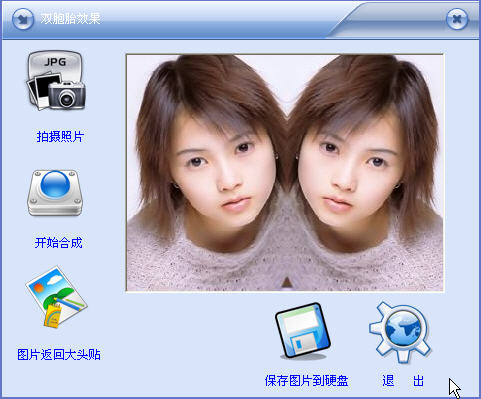Click the round arrow icon in title bar

click(23, 19)
